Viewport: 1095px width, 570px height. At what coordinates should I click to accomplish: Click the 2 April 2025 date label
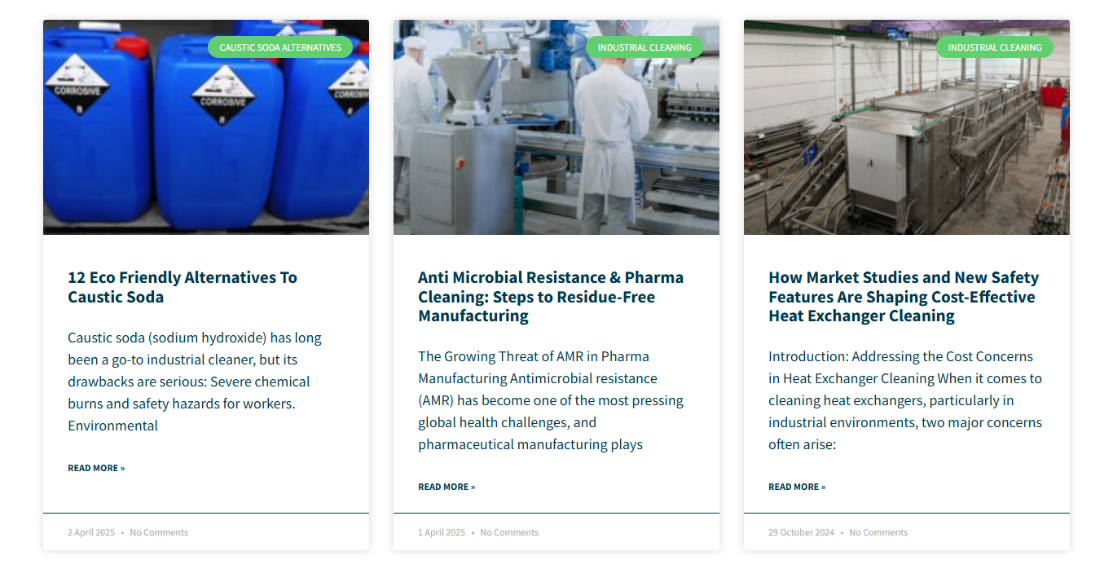(x=91, y=532)
